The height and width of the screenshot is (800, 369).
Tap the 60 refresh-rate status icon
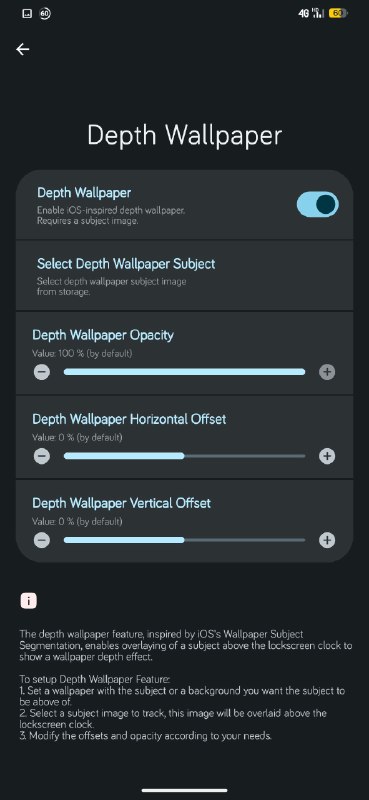[x=44, y=13]
